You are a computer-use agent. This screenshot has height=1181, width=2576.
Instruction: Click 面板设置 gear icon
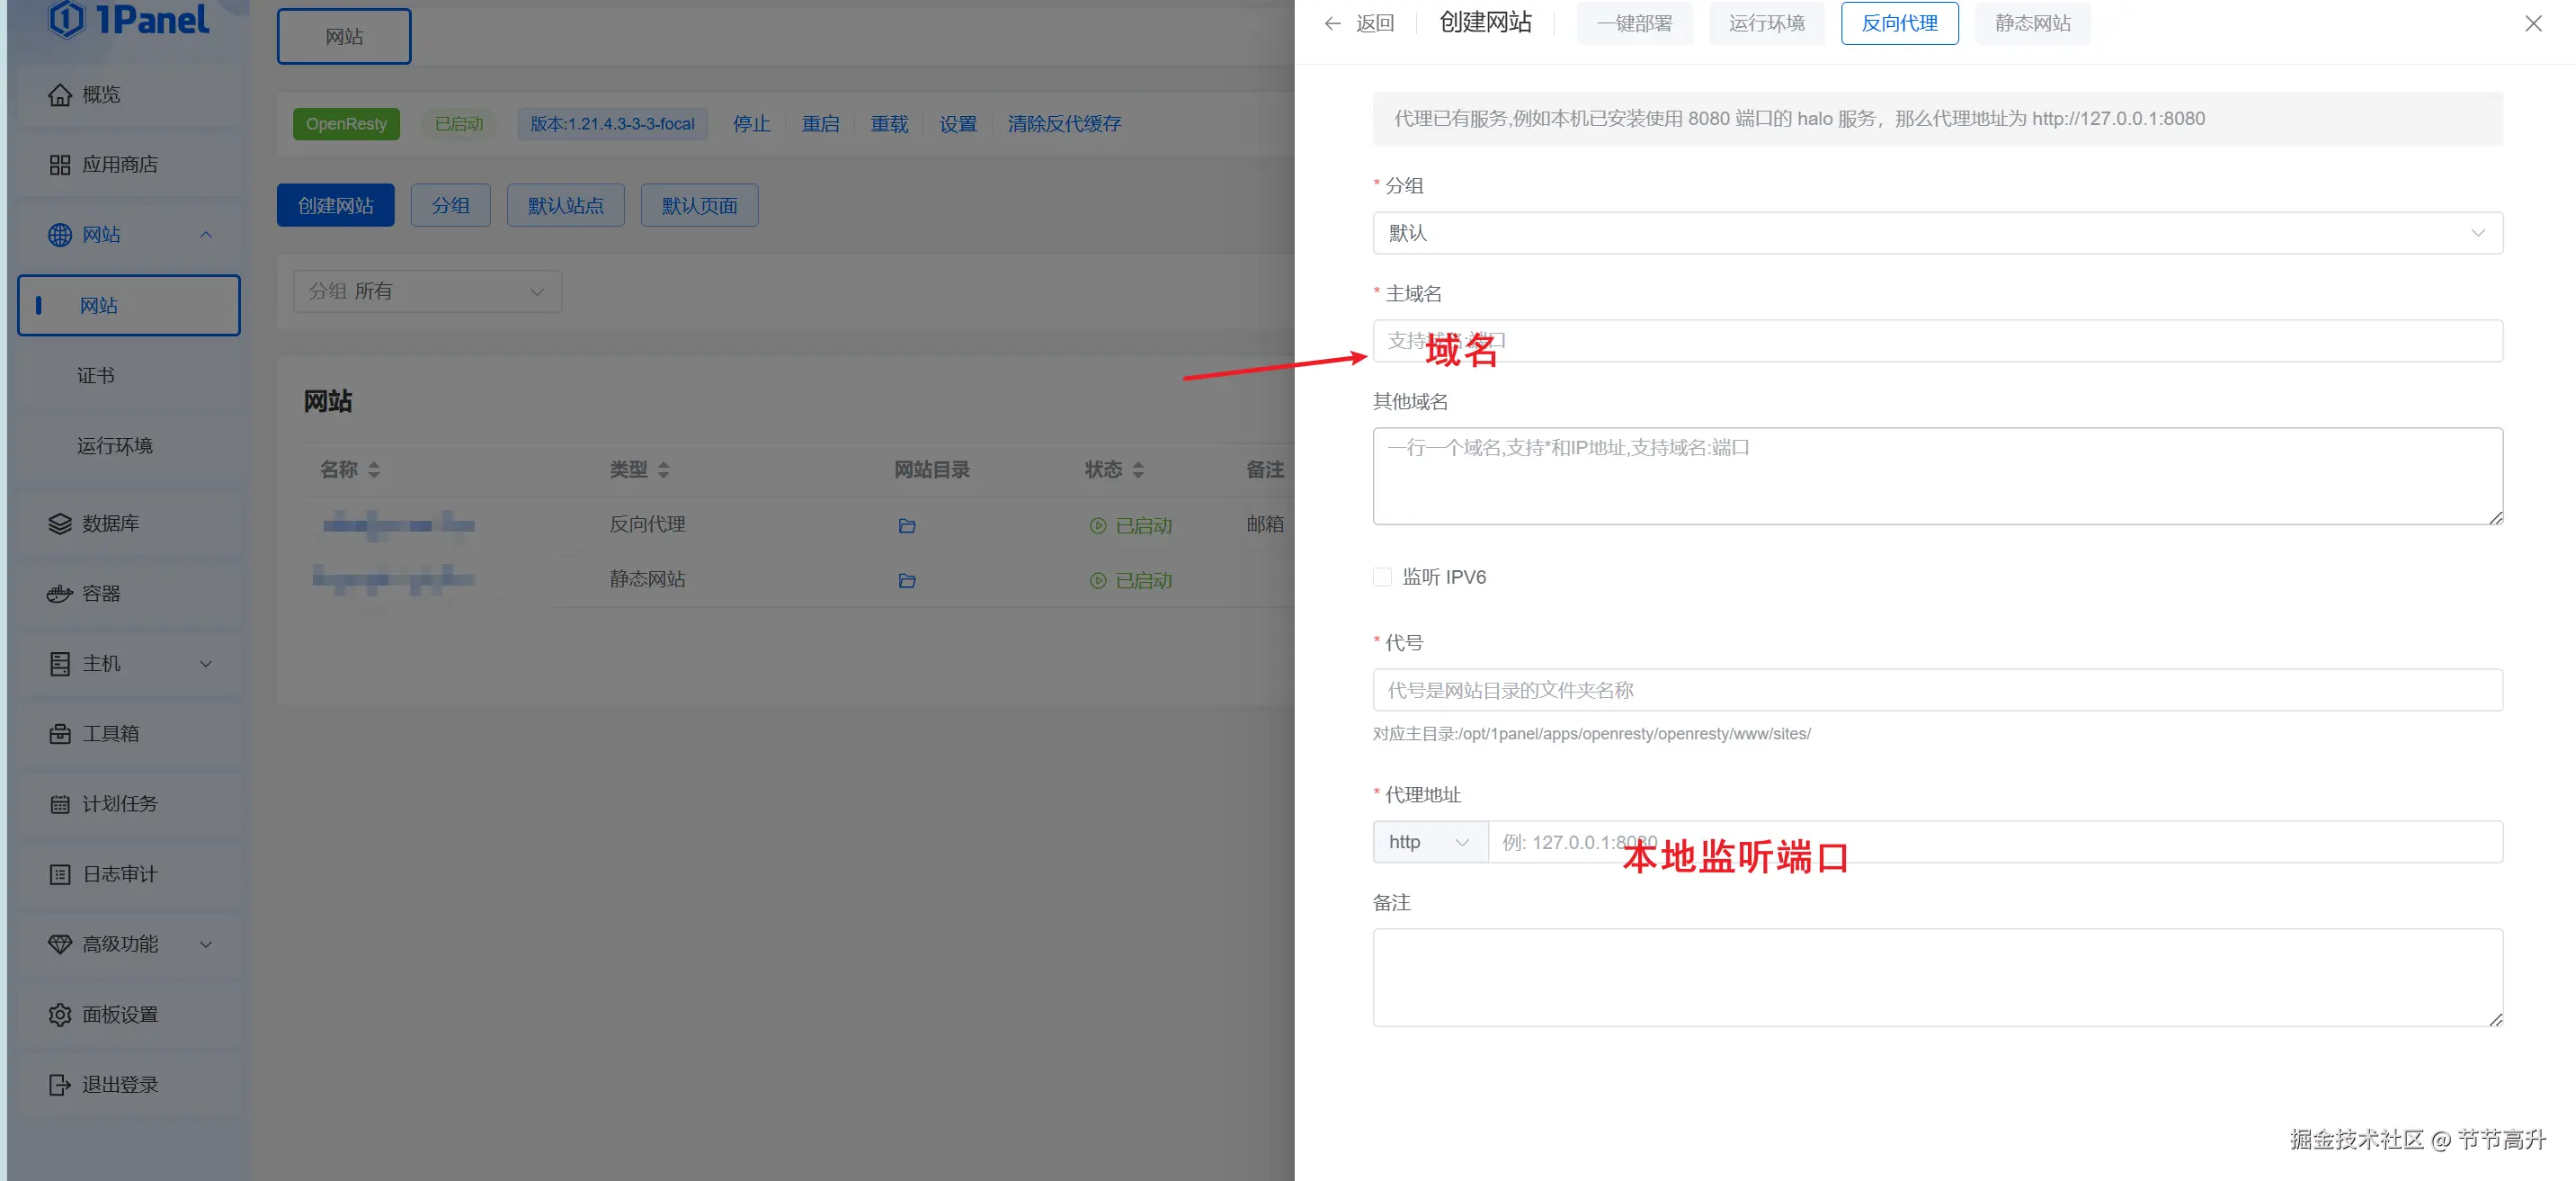60,1014
